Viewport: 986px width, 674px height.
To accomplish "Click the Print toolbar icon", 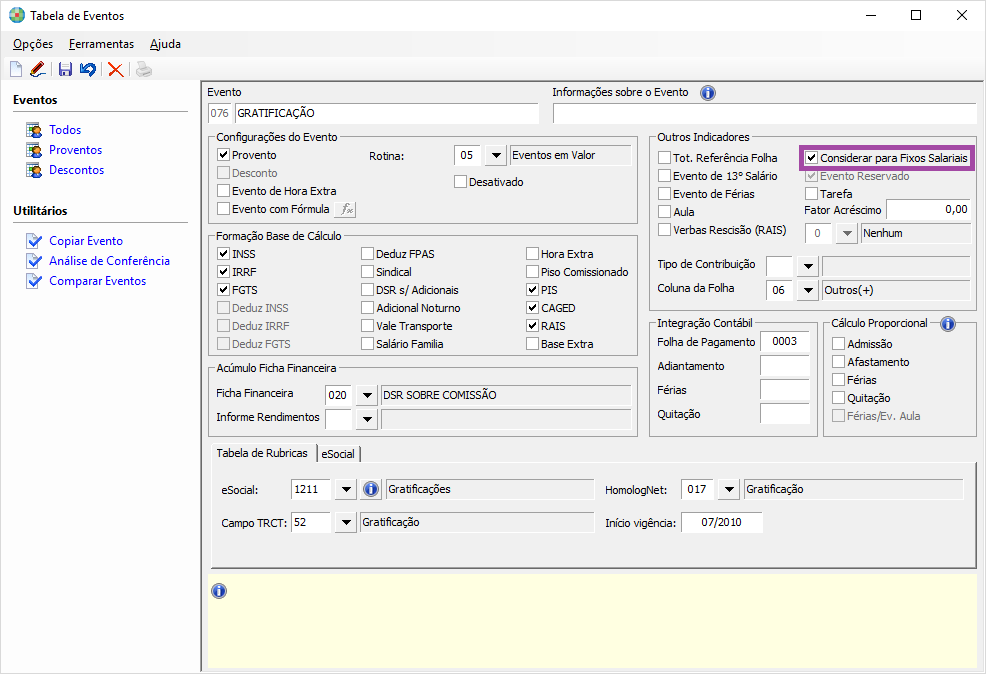I will pyautogui.click(x=144, y=69).
